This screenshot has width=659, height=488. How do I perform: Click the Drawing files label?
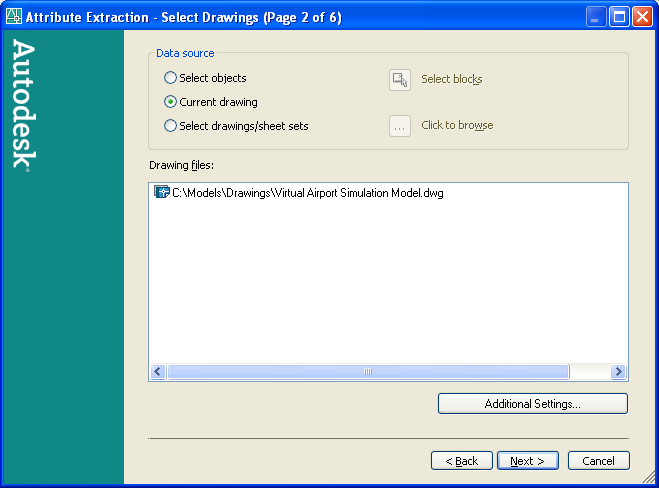point(182,165)
